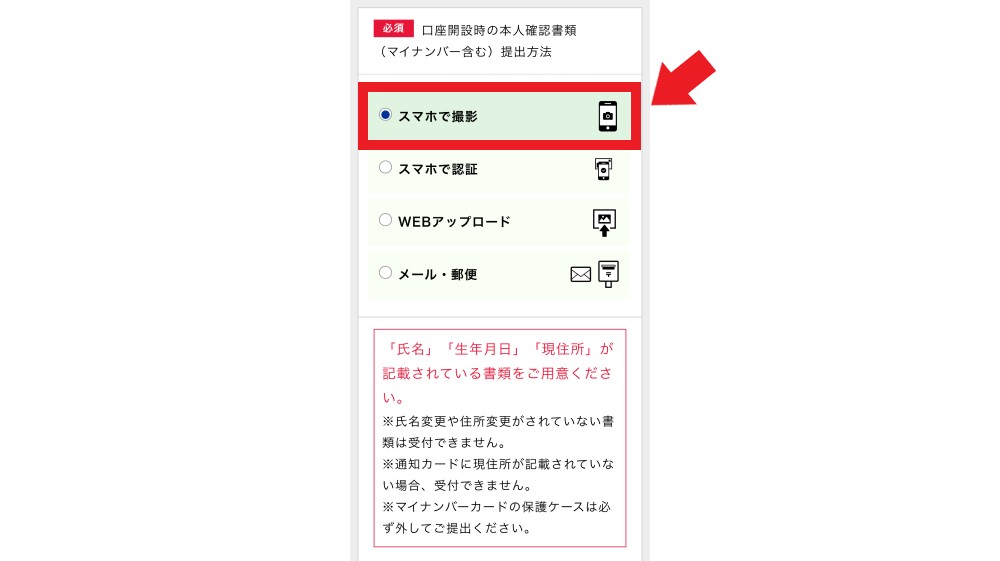Click the red 必須 badge
The height and width of the screenshot is (561, 1000).
click(393, 29)
